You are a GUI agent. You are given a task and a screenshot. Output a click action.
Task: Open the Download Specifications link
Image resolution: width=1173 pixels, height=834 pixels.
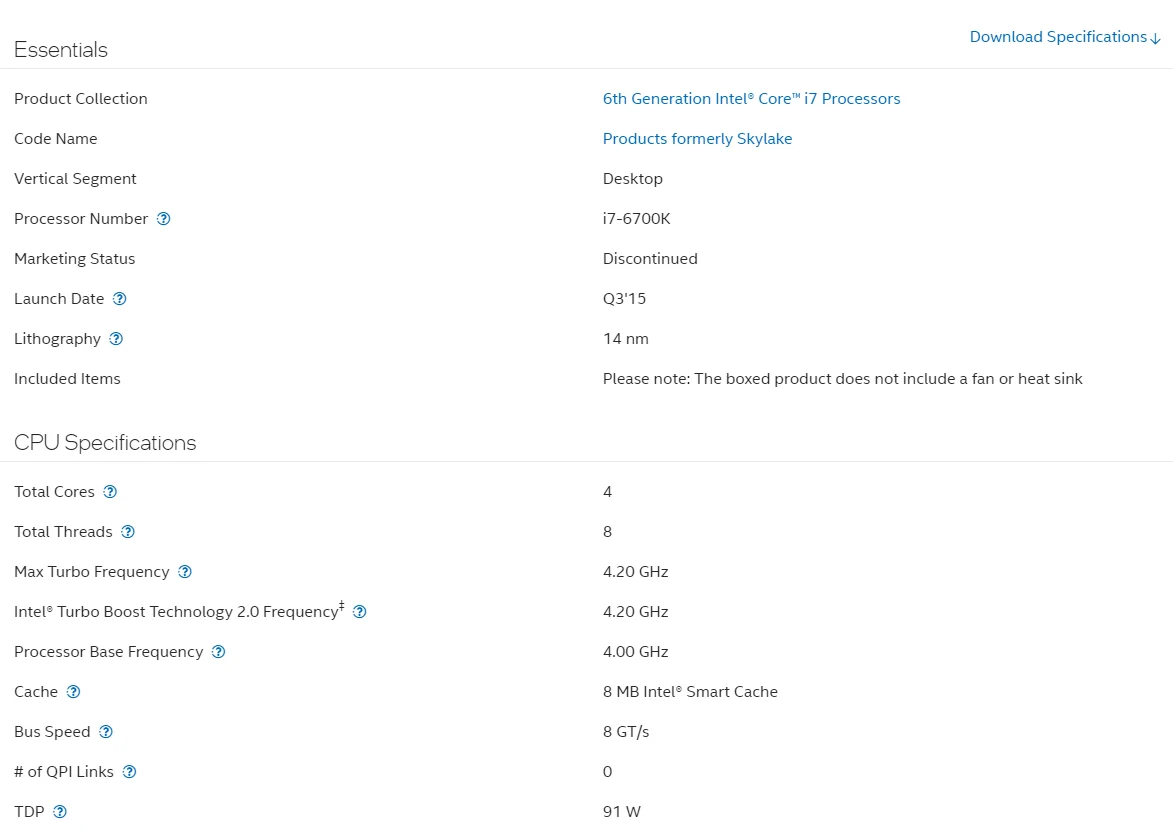[1058, 37]
